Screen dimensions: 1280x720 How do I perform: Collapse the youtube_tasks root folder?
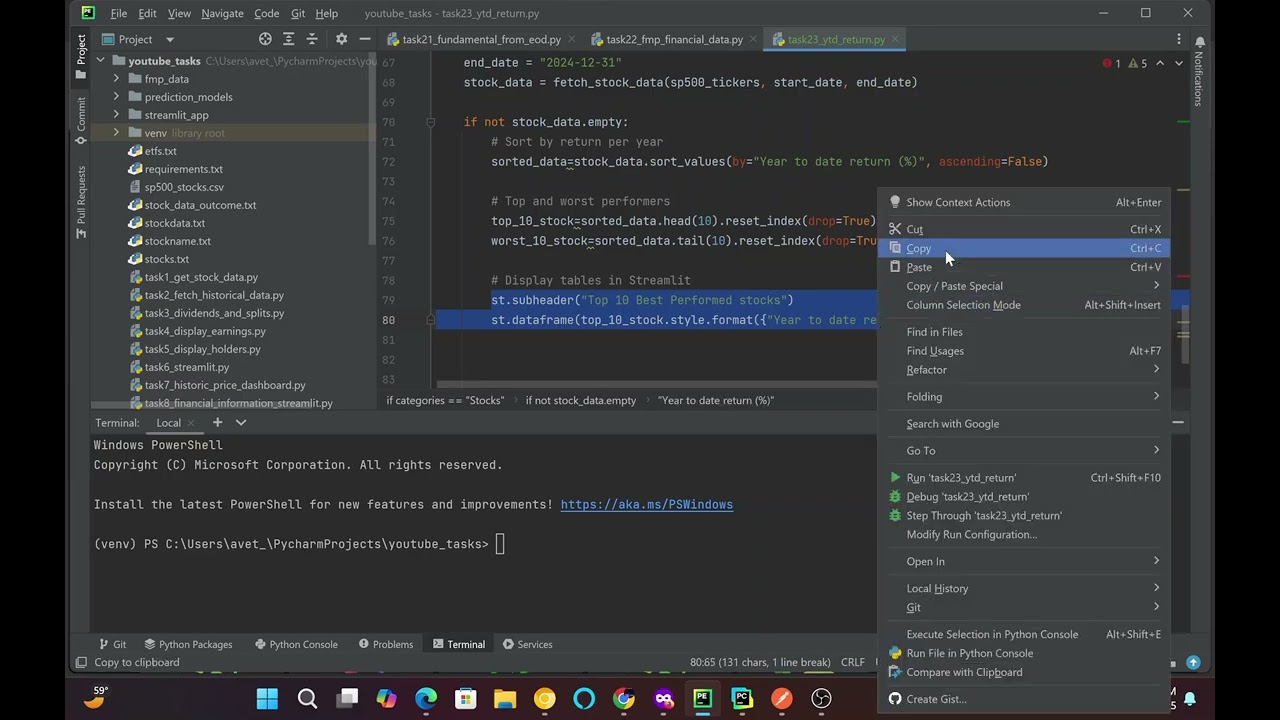coord(100,61)
